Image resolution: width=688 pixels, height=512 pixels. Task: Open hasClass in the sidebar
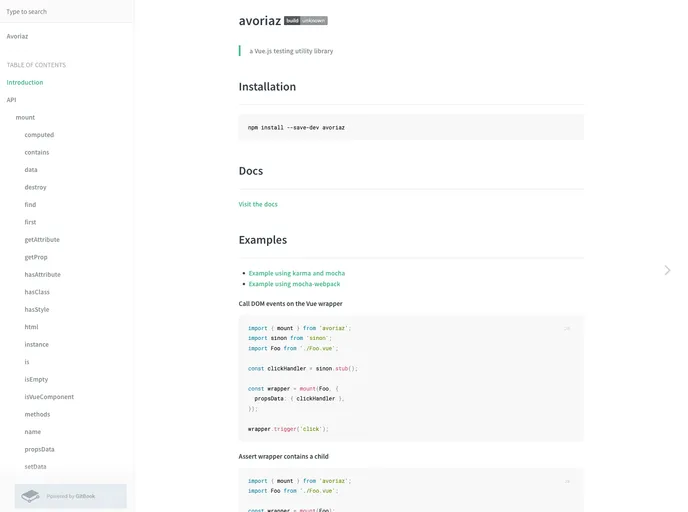(37, 292)
